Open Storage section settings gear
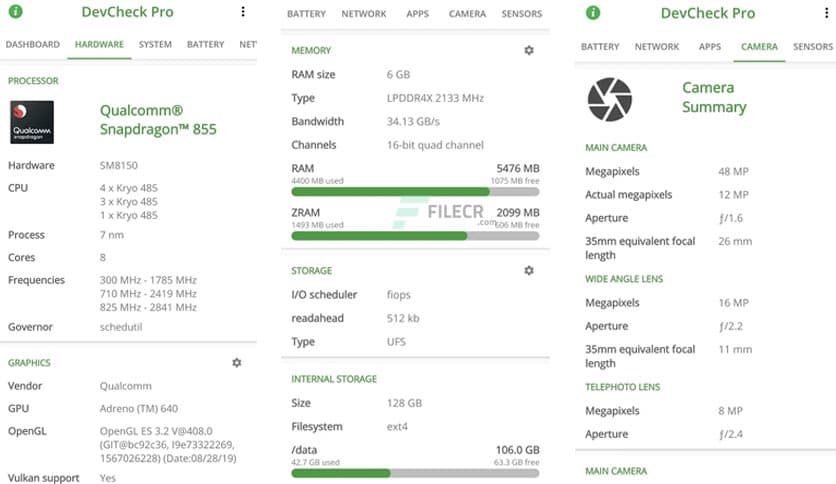 pyautogui.click(x=529, y=270)
